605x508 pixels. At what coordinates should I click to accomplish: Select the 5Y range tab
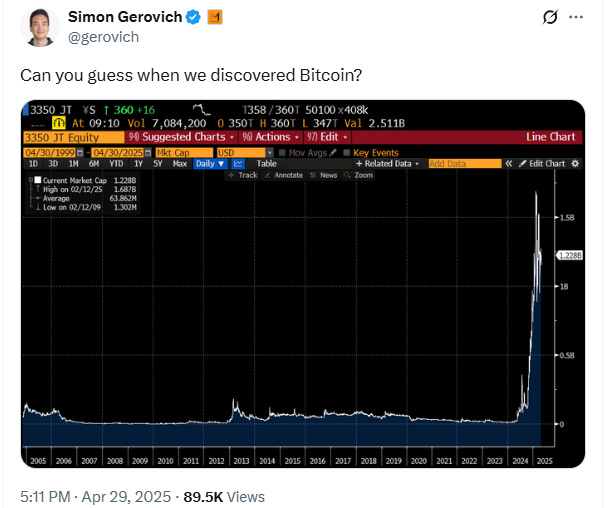(158, 164)
